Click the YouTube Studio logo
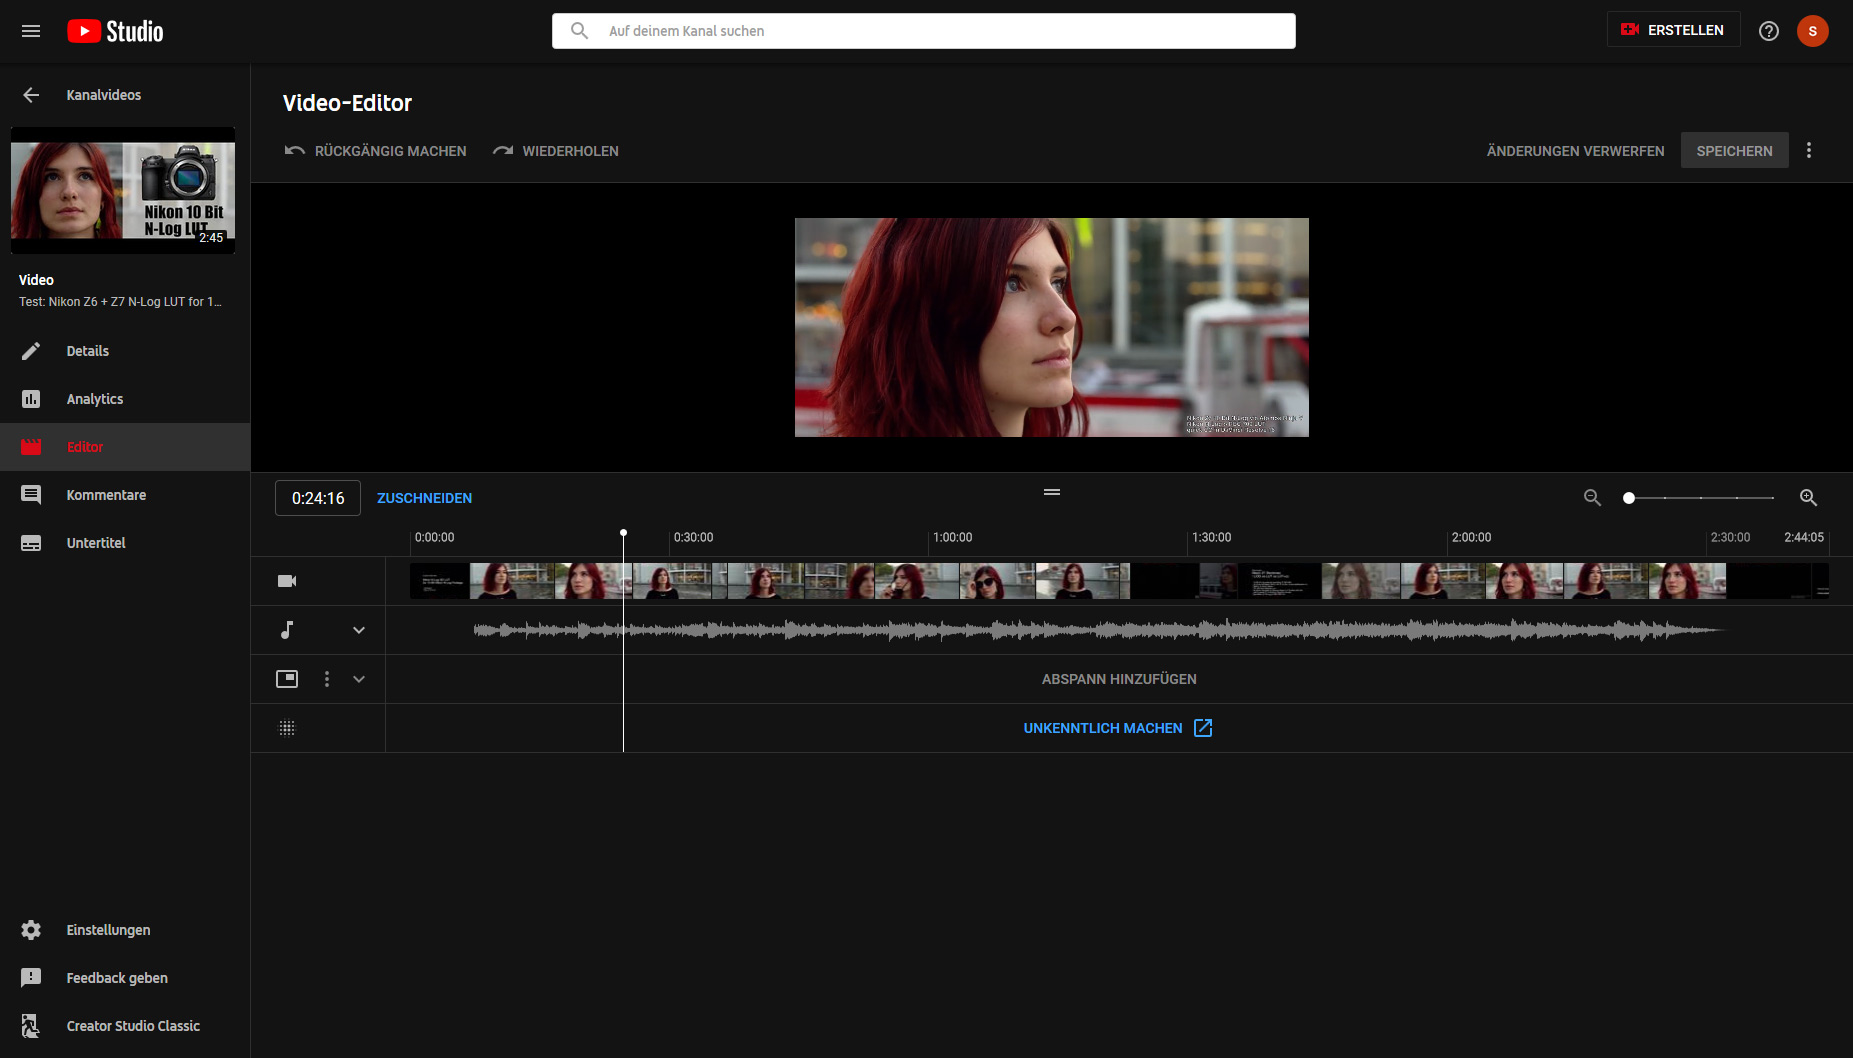The image size is (1853, 1058). coord(115,31)
